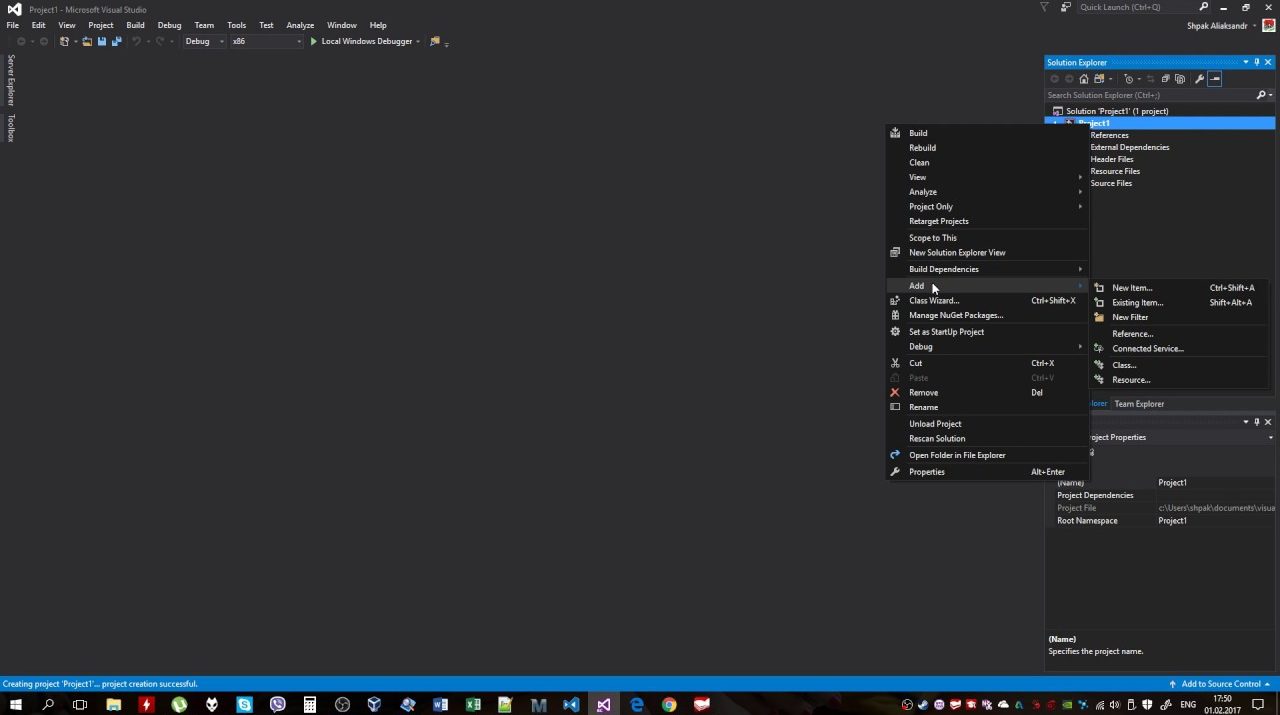1280x715 pixels.
Task: Click Add to Source Control in status bar
Action: (x=1220, y=684)
